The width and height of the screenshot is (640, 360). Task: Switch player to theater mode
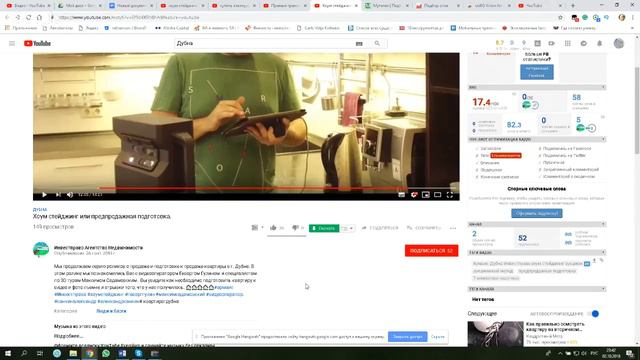(438, 195)
